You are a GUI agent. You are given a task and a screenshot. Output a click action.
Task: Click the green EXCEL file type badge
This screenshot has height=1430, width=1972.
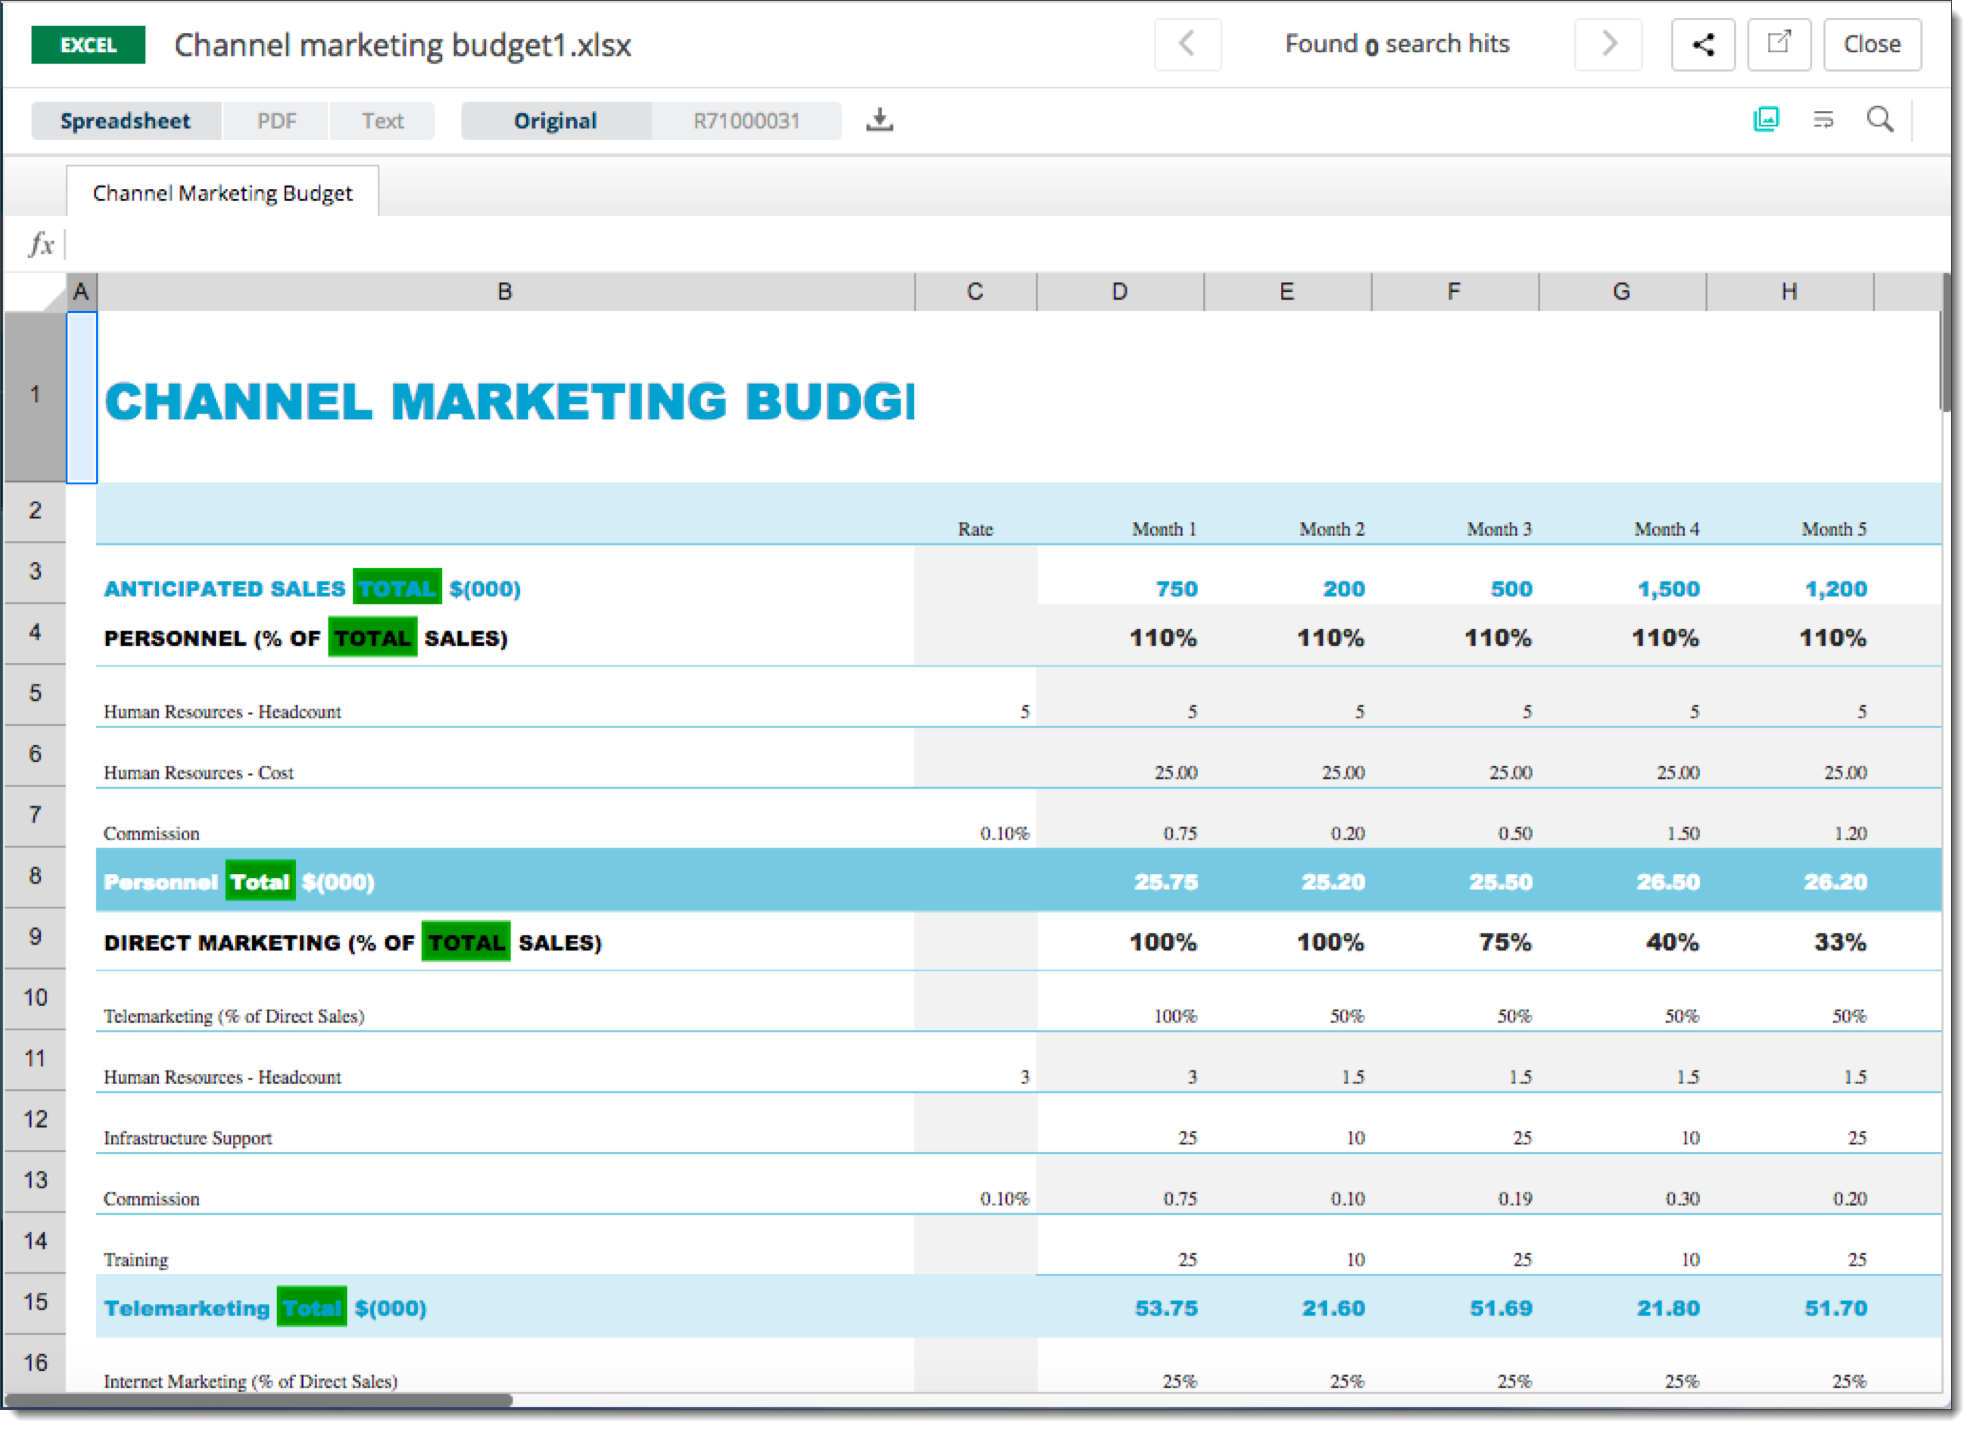tap(88, 45)
